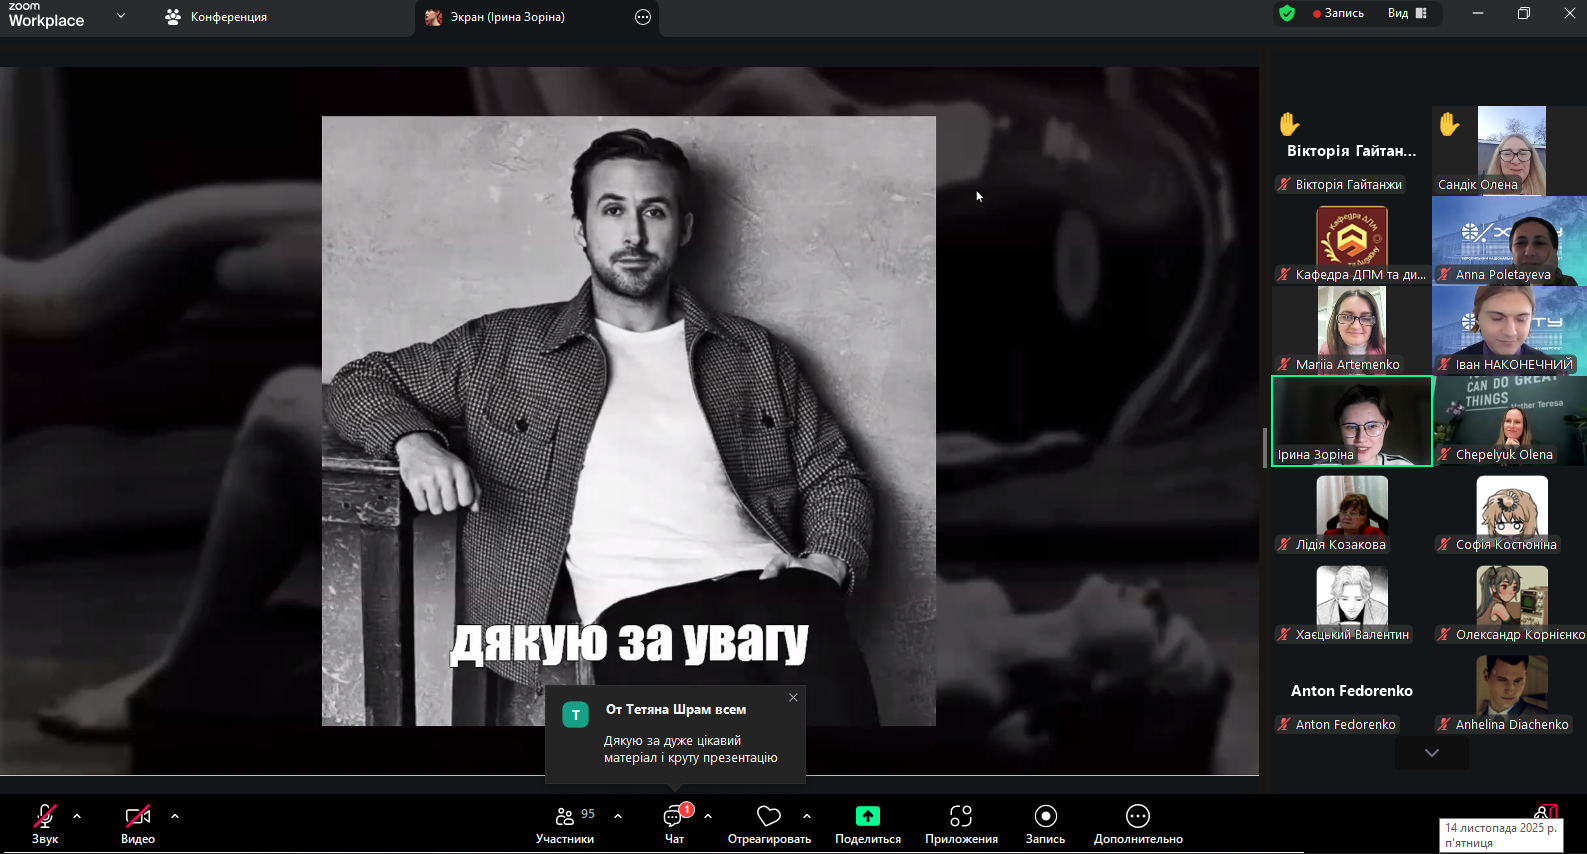Open the Участники participants panel
Viewport: 1587px width, 854px height.
coord(565,824)
